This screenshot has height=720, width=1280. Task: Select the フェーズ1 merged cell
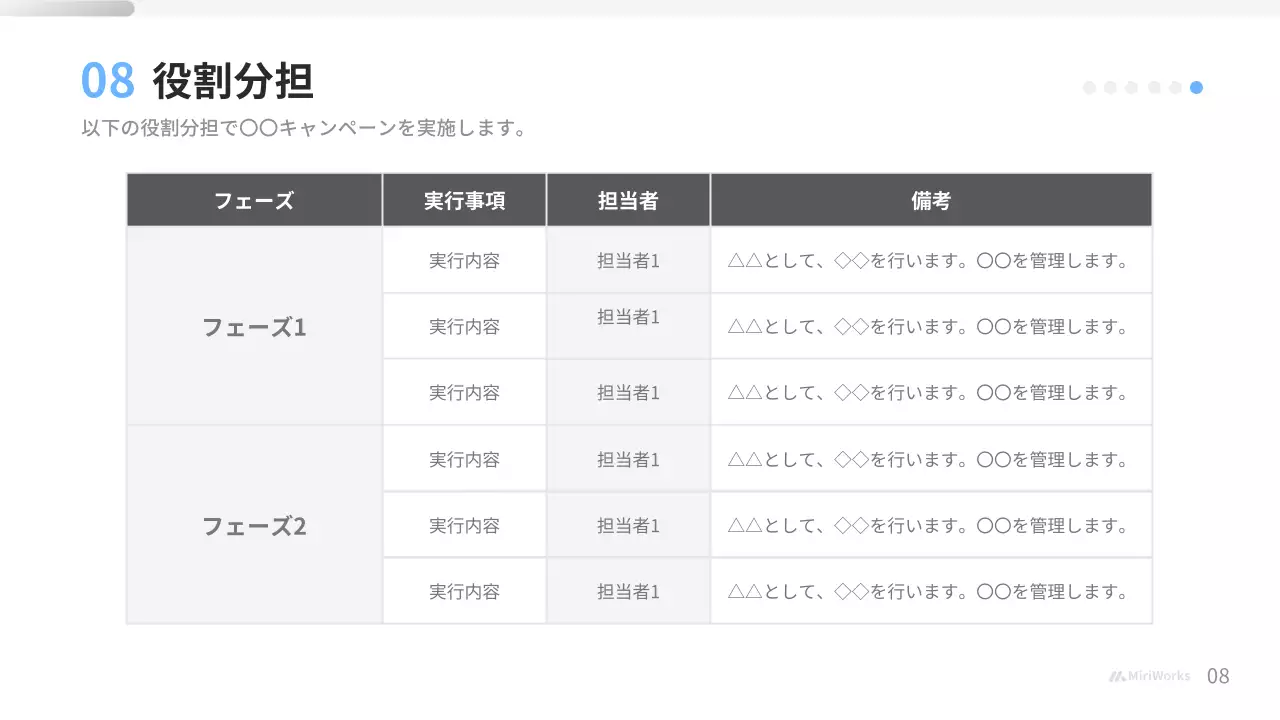click(x=254, y=327)
